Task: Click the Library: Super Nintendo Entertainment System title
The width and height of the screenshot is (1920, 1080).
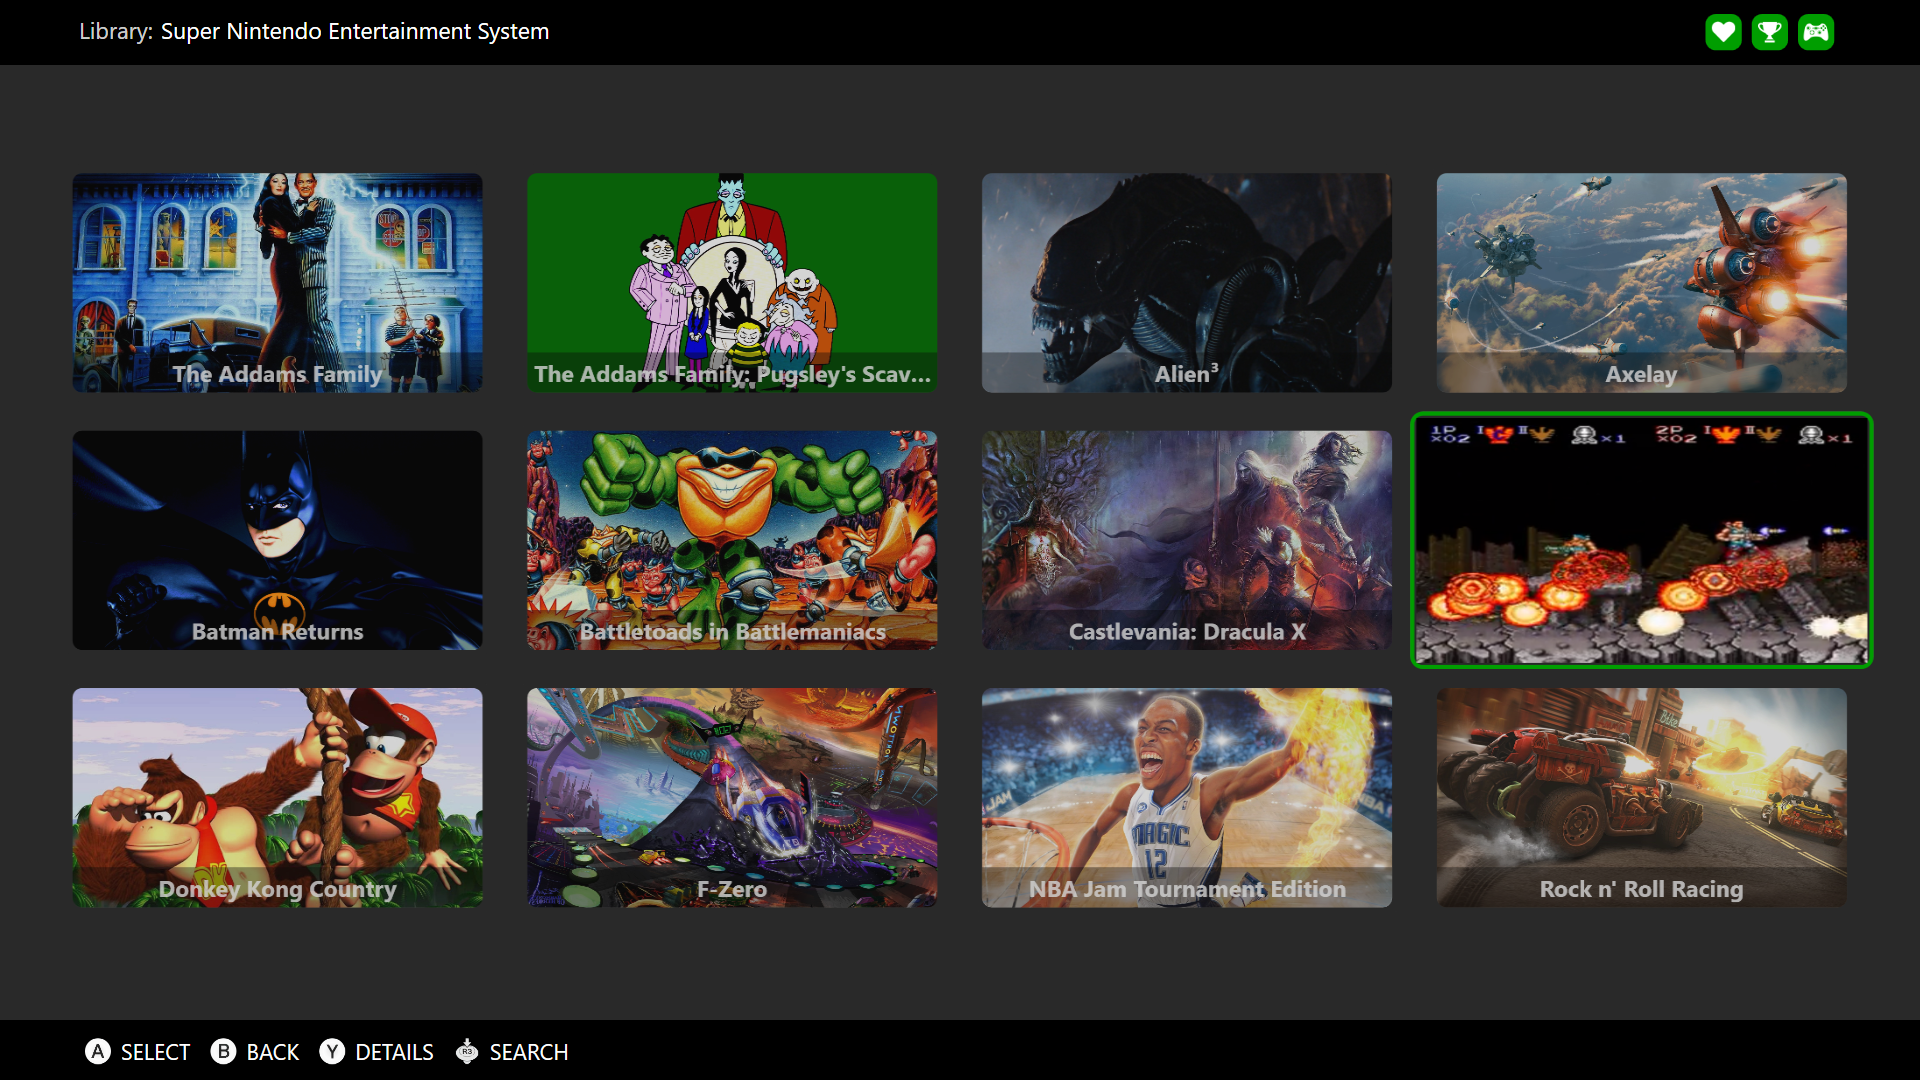Action: [x=314, y=32]
